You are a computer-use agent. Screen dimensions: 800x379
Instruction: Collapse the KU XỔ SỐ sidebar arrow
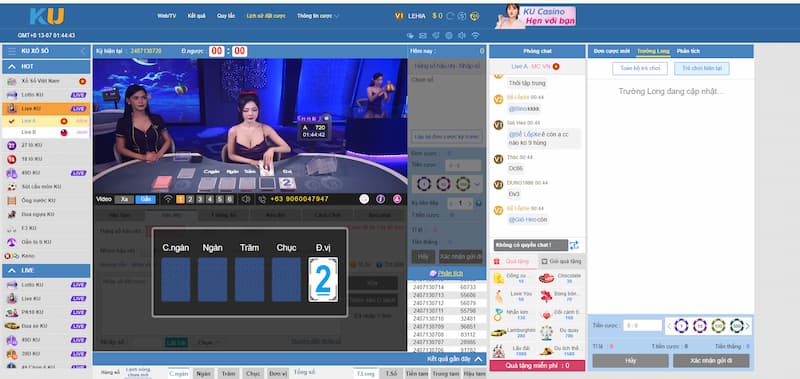(x=83, y=51)
